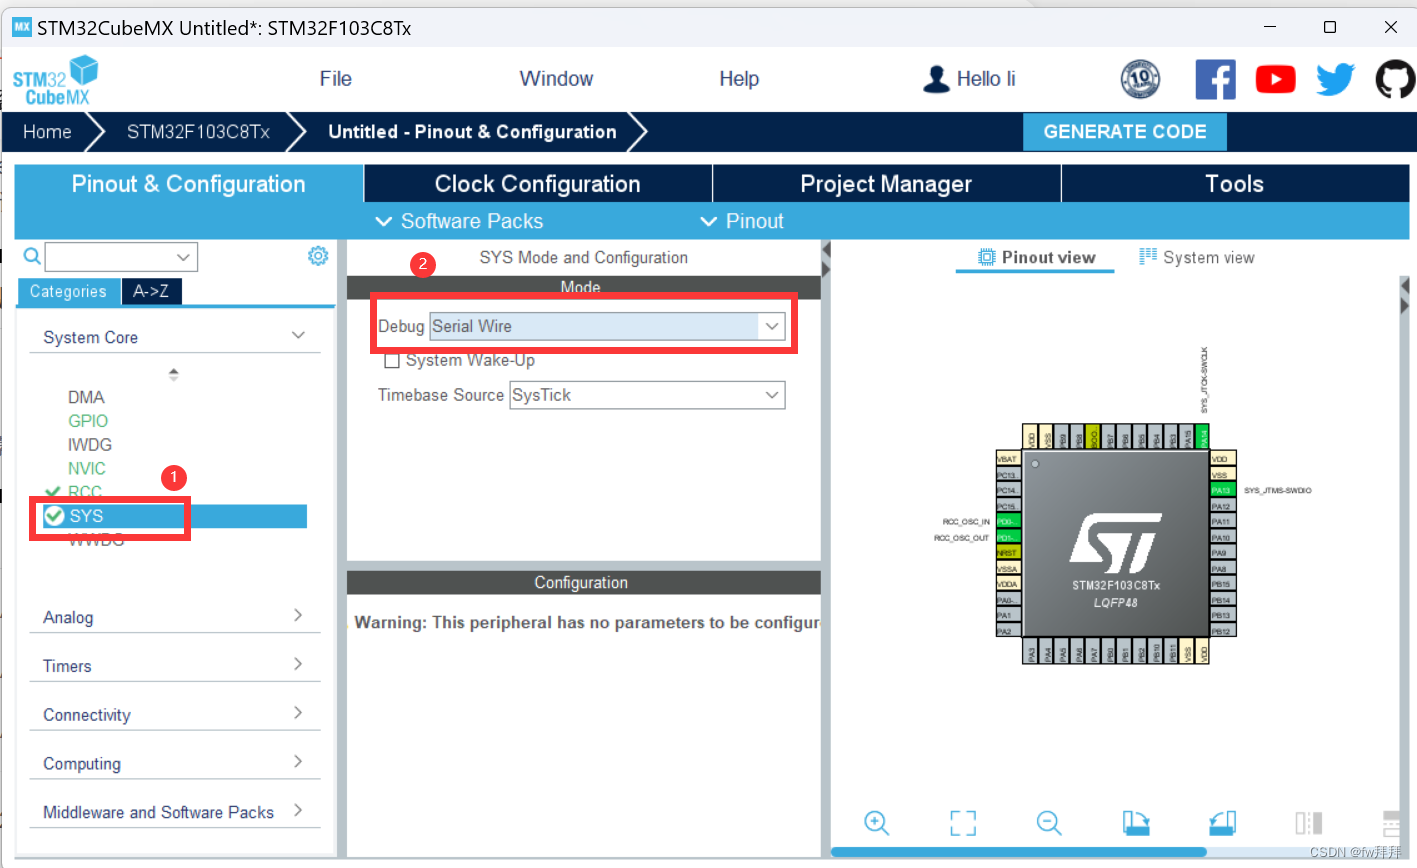
Task: Select SYS in System Core list
Action: (x=174, y=516)
